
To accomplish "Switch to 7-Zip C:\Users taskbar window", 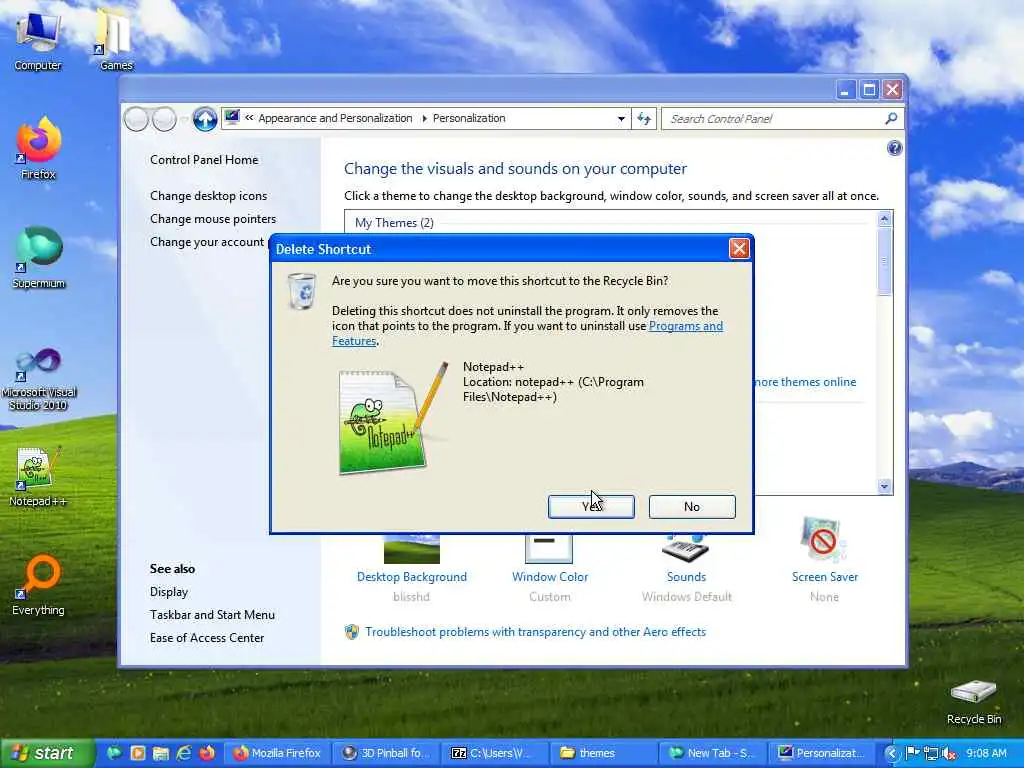I will (x=494, y=753).
